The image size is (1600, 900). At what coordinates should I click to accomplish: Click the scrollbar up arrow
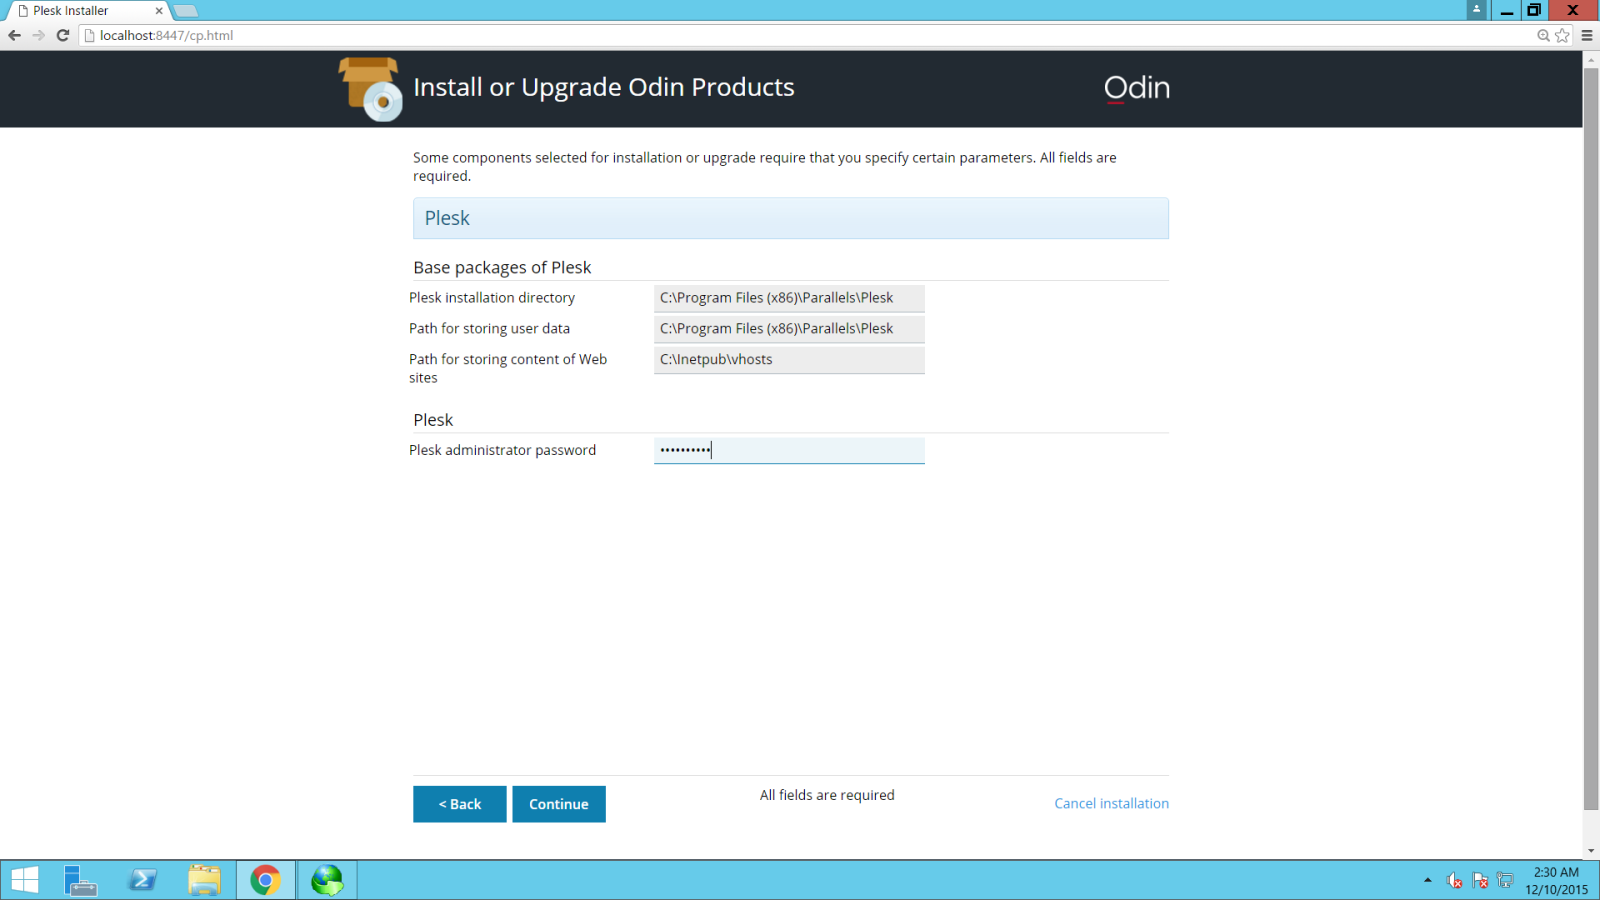tap(1591, 59)
